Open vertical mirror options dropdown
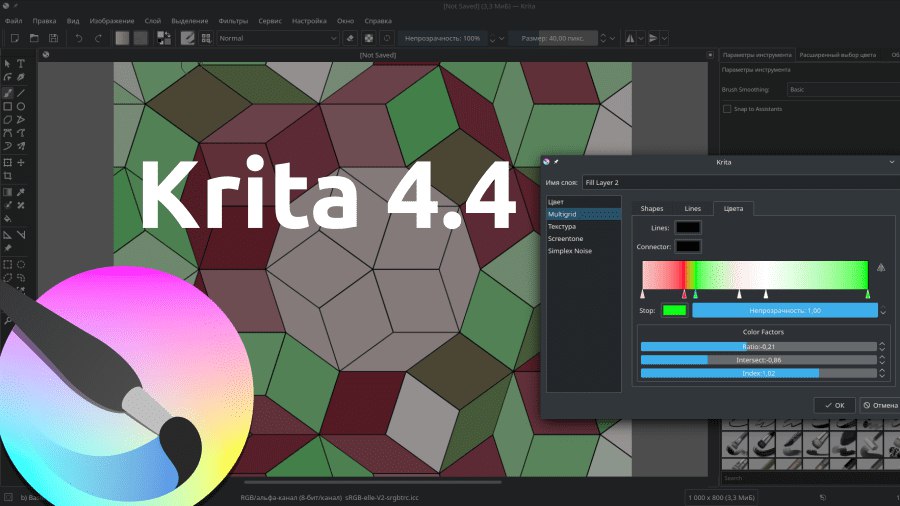This screenshot has width=900, height=506. tap(664, 38)
